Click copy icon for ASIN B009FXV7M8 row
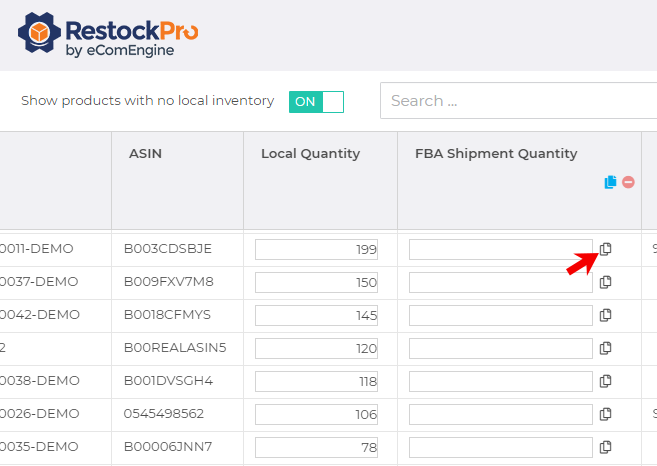 click(x=605, y=282)
